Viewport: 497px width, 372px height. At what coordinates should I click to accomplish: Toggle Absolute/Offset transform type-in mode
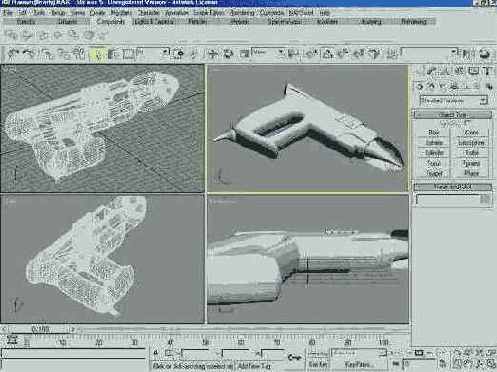point(169,353)
